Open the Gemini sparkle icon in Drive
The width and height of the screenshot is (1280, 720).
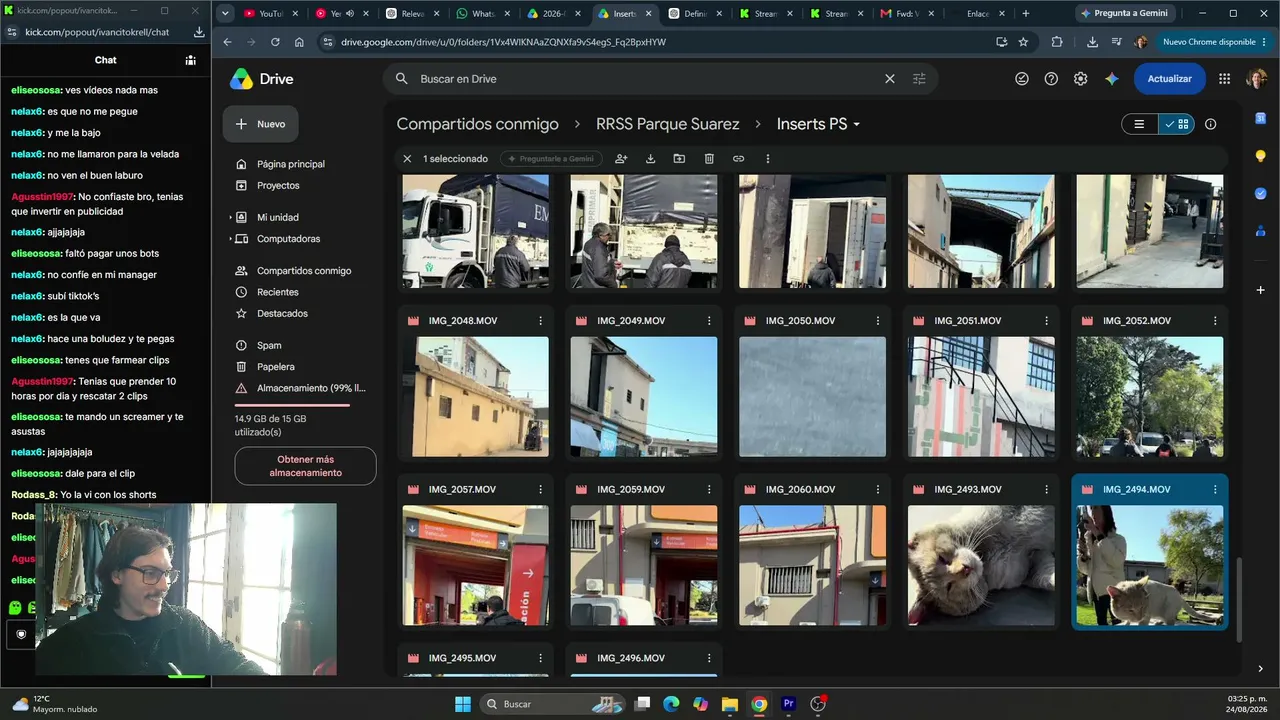point(1111,79)
